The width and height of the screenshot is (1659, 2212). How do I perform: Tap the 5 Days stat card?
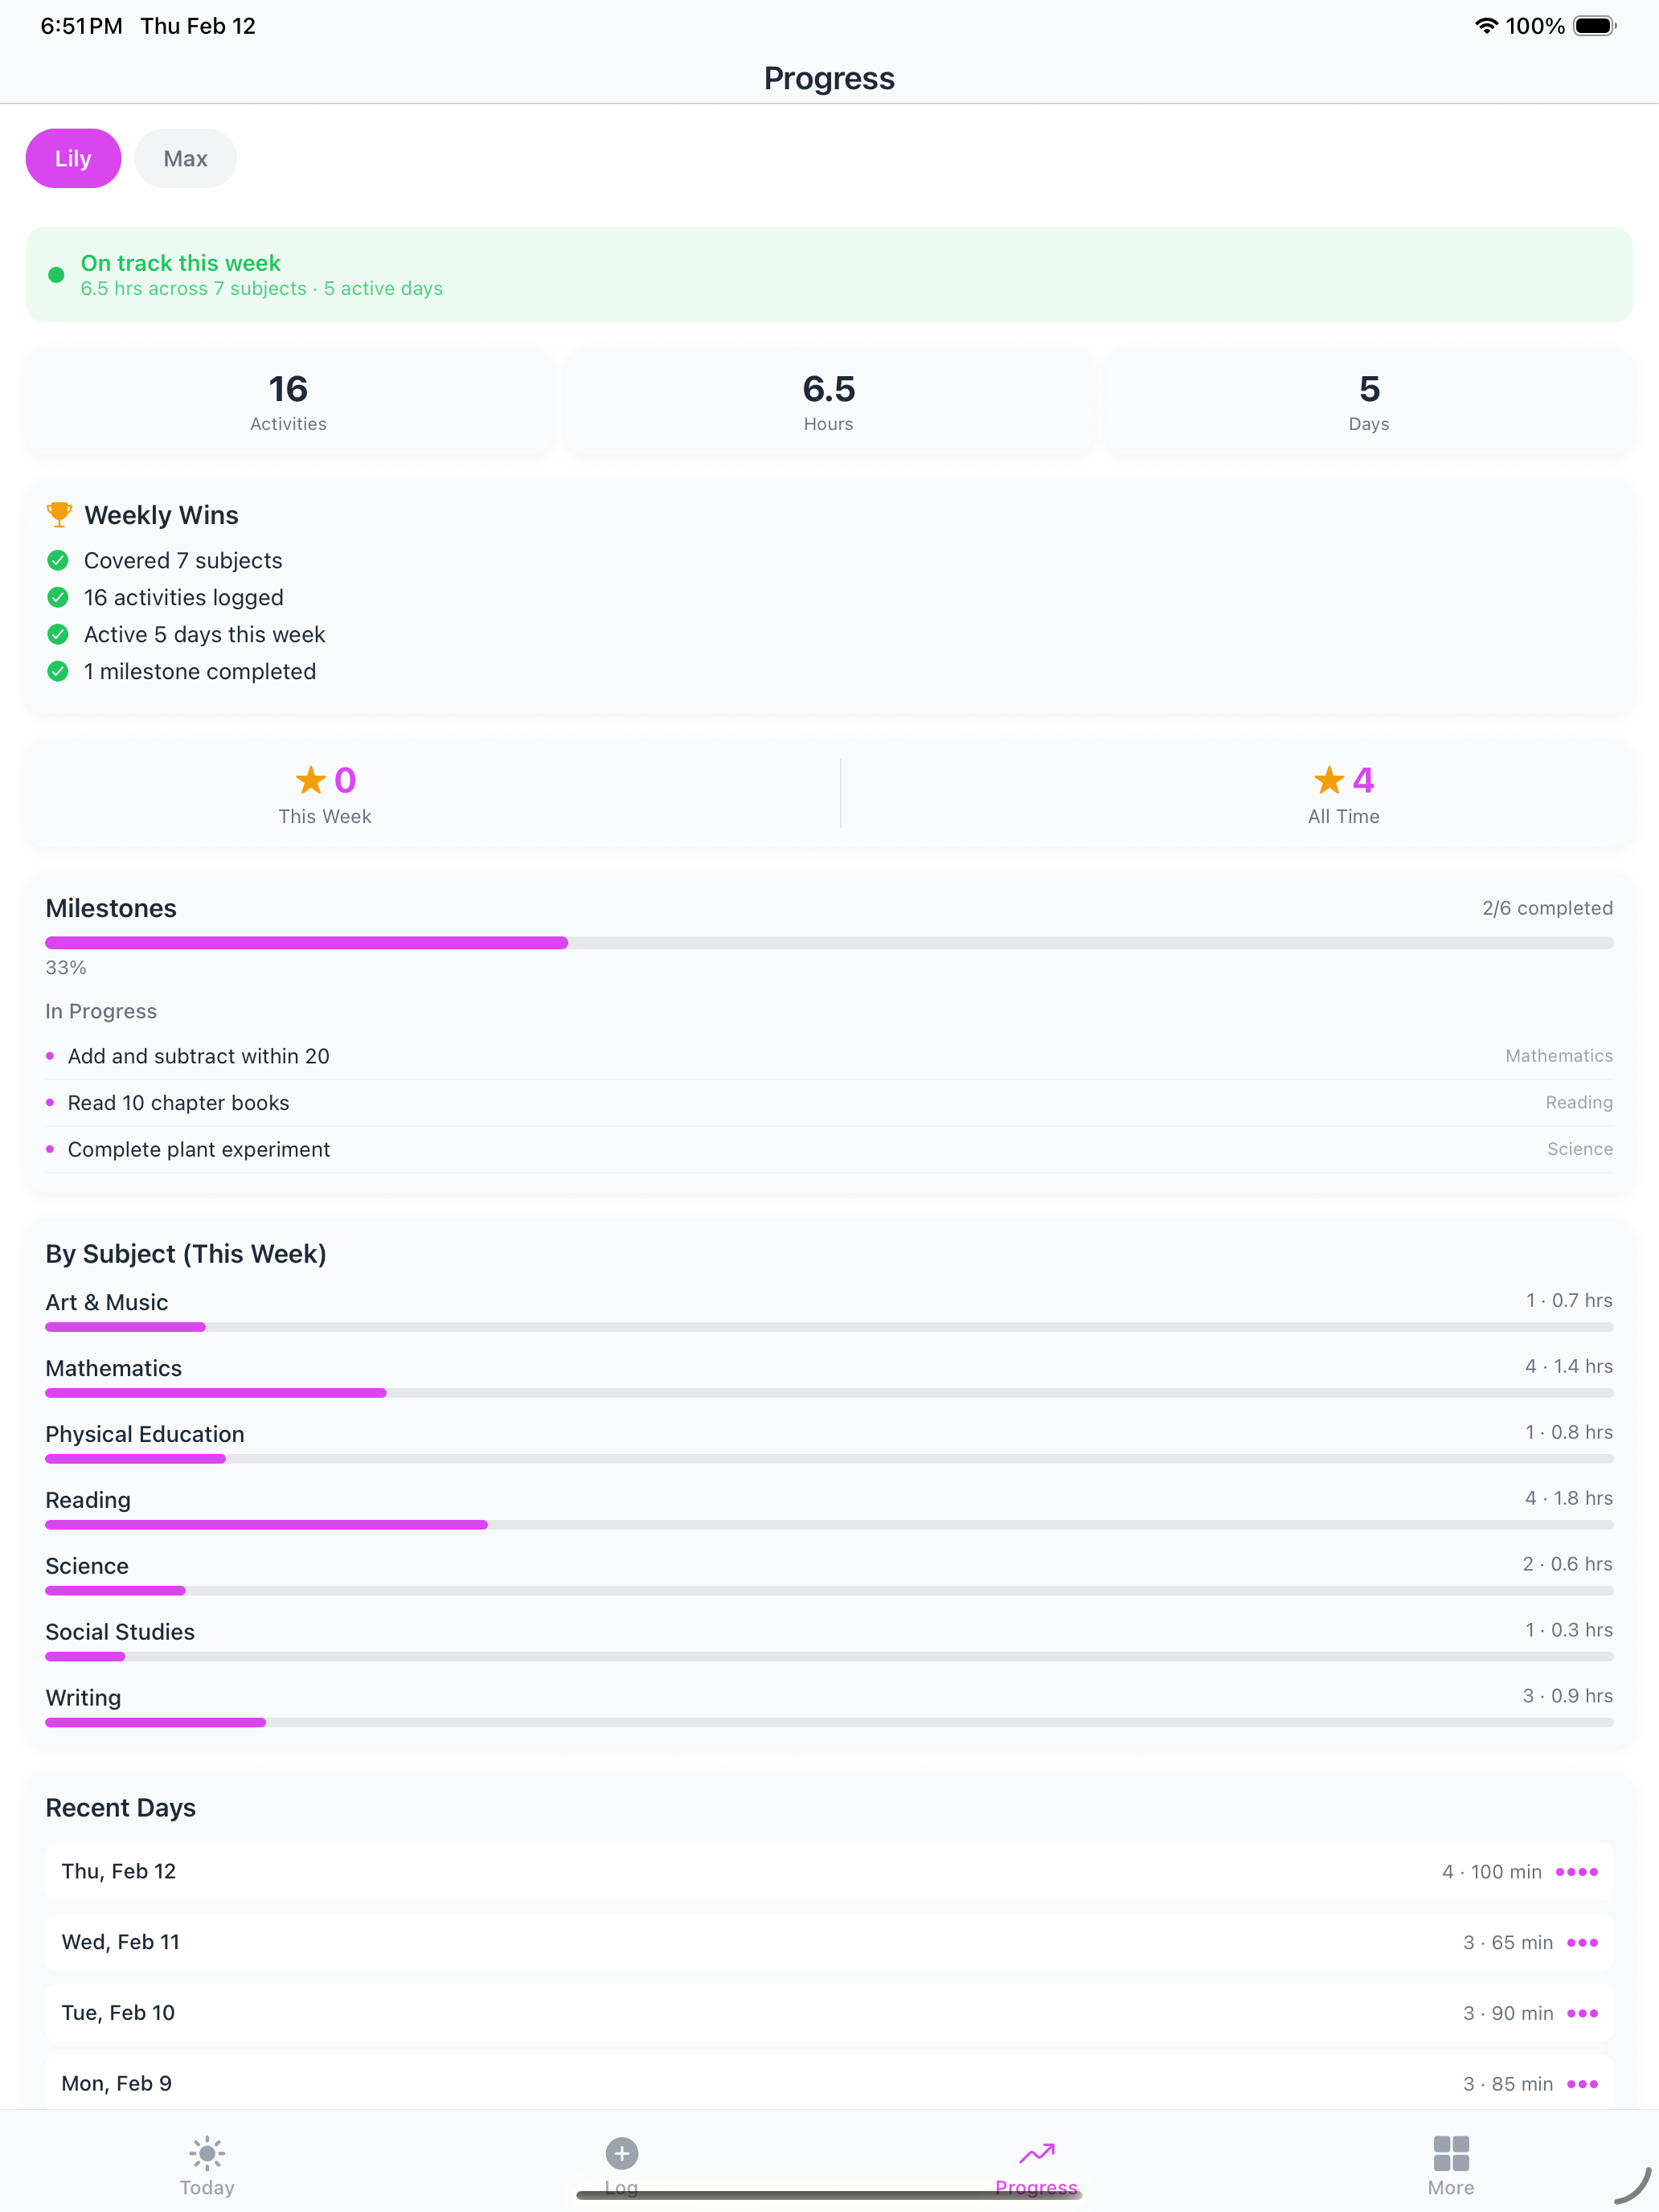[x=1369, y=402]
